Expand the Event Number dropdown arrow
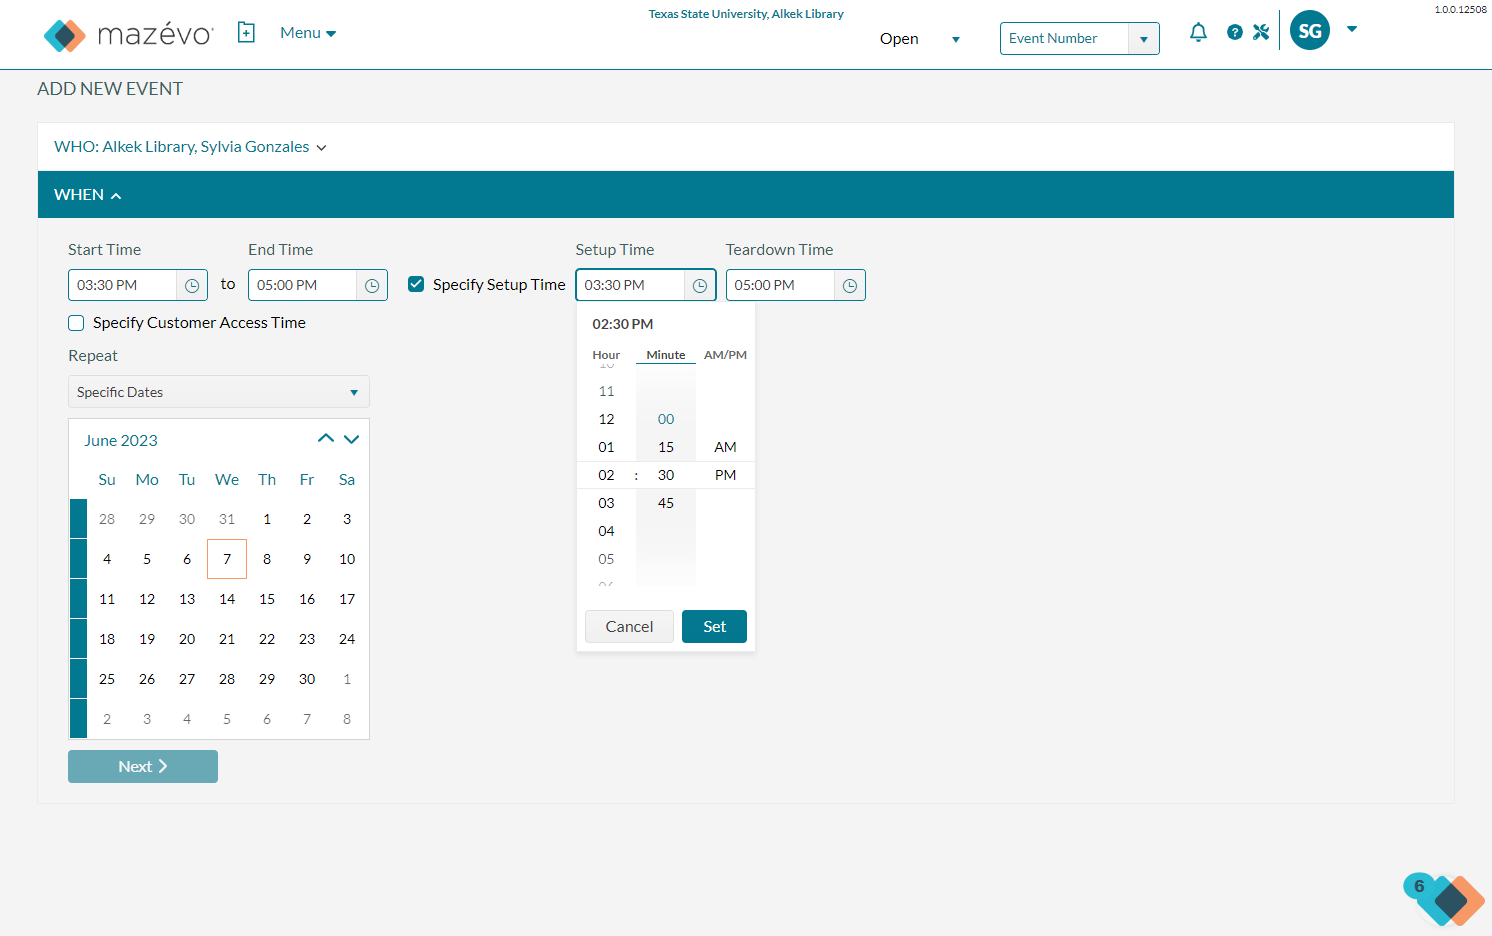 (x=1144, y=39)
